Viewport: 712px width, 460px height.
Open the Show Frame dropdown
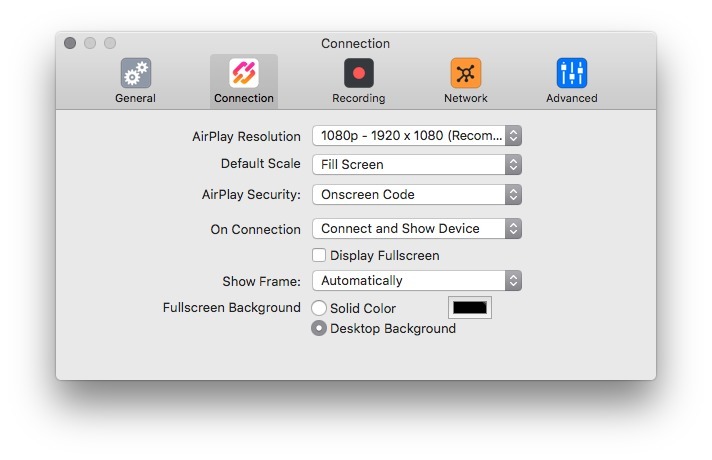(417, 281)
